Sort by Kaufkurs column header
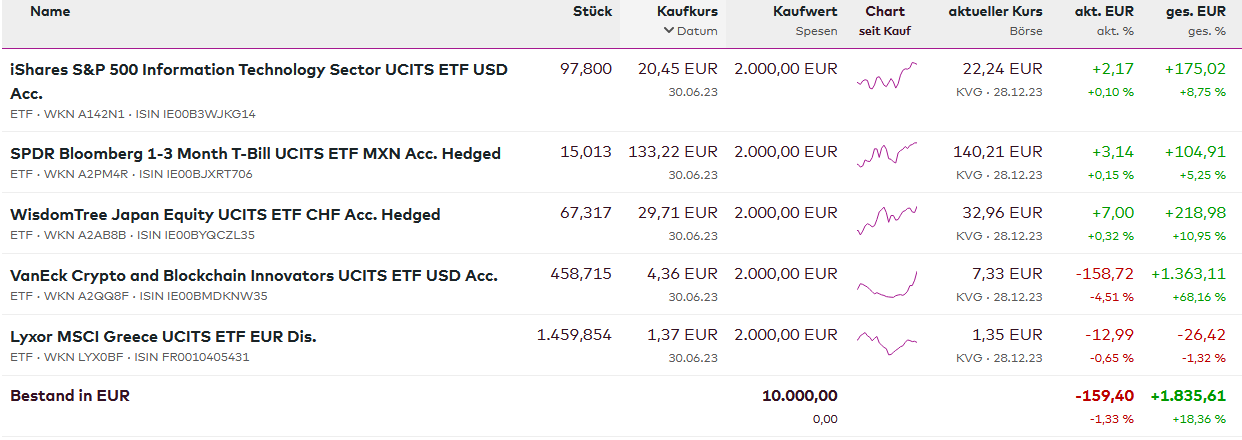1242x440 pixels. (687, 12)
